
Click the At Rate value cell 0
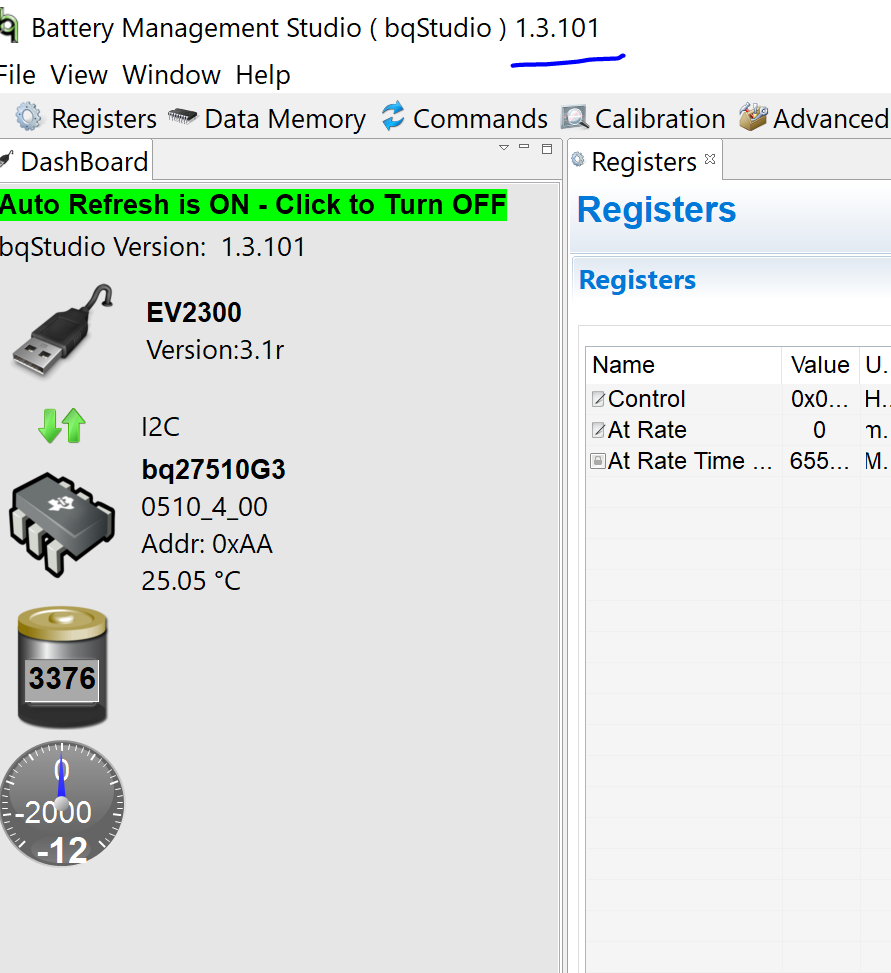[820, 430]
